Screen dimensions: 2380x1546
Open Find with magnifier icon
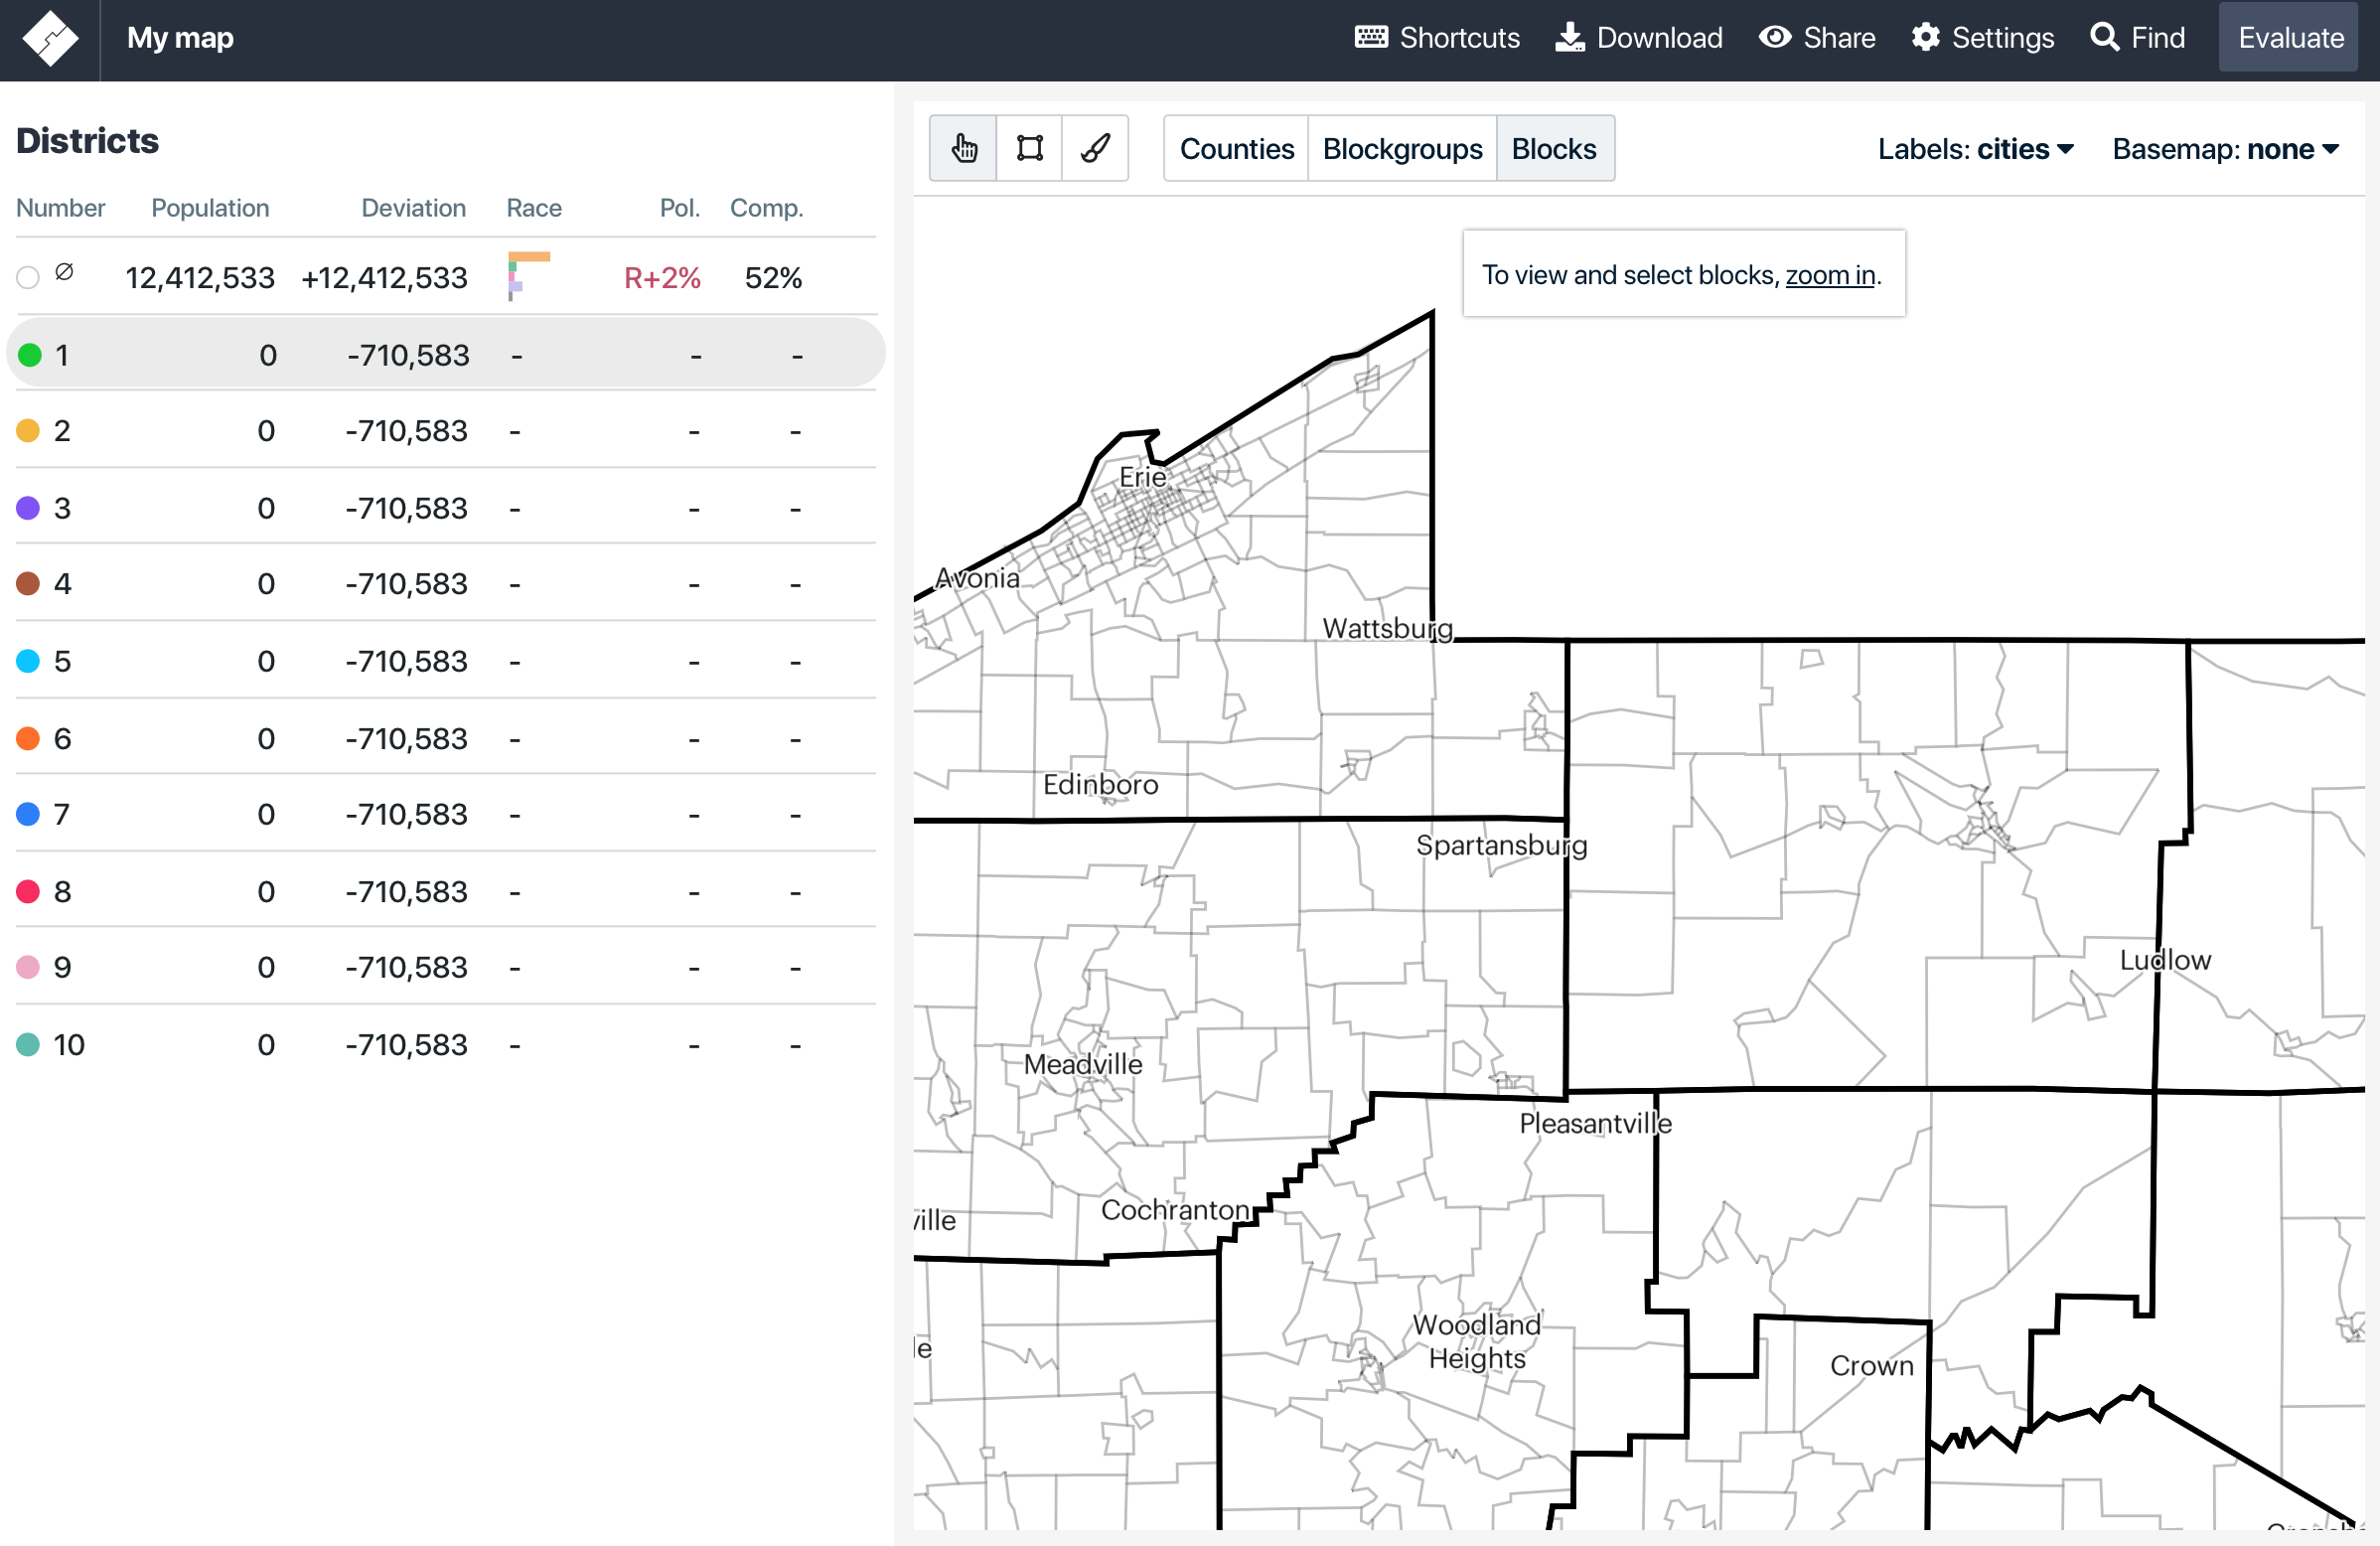[2104, 38]
